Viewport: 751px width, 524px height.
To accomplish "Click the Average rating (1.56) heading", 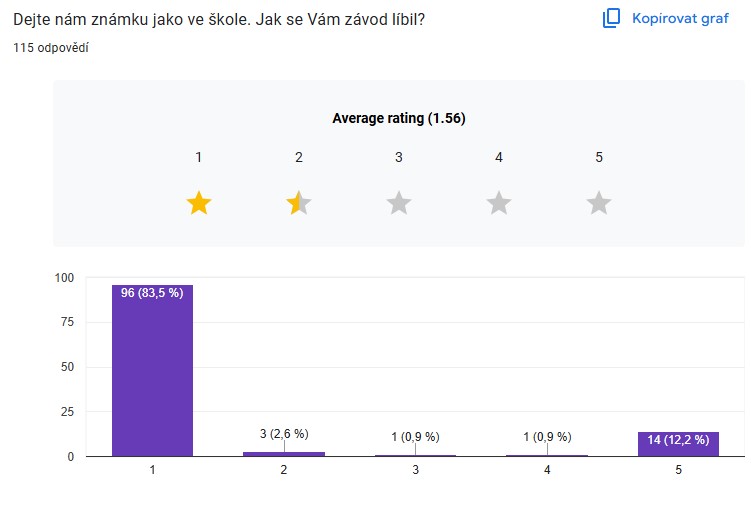I will pos(399,118).
